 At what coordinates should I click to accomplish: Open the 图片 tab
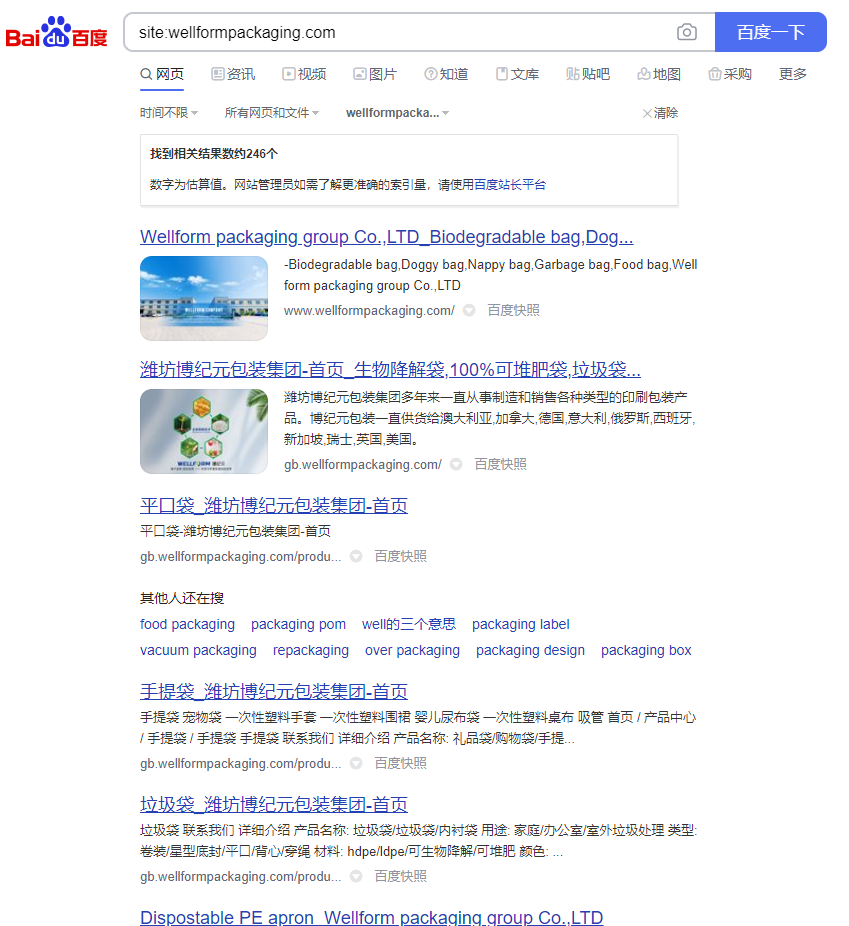tap(375, 74)
